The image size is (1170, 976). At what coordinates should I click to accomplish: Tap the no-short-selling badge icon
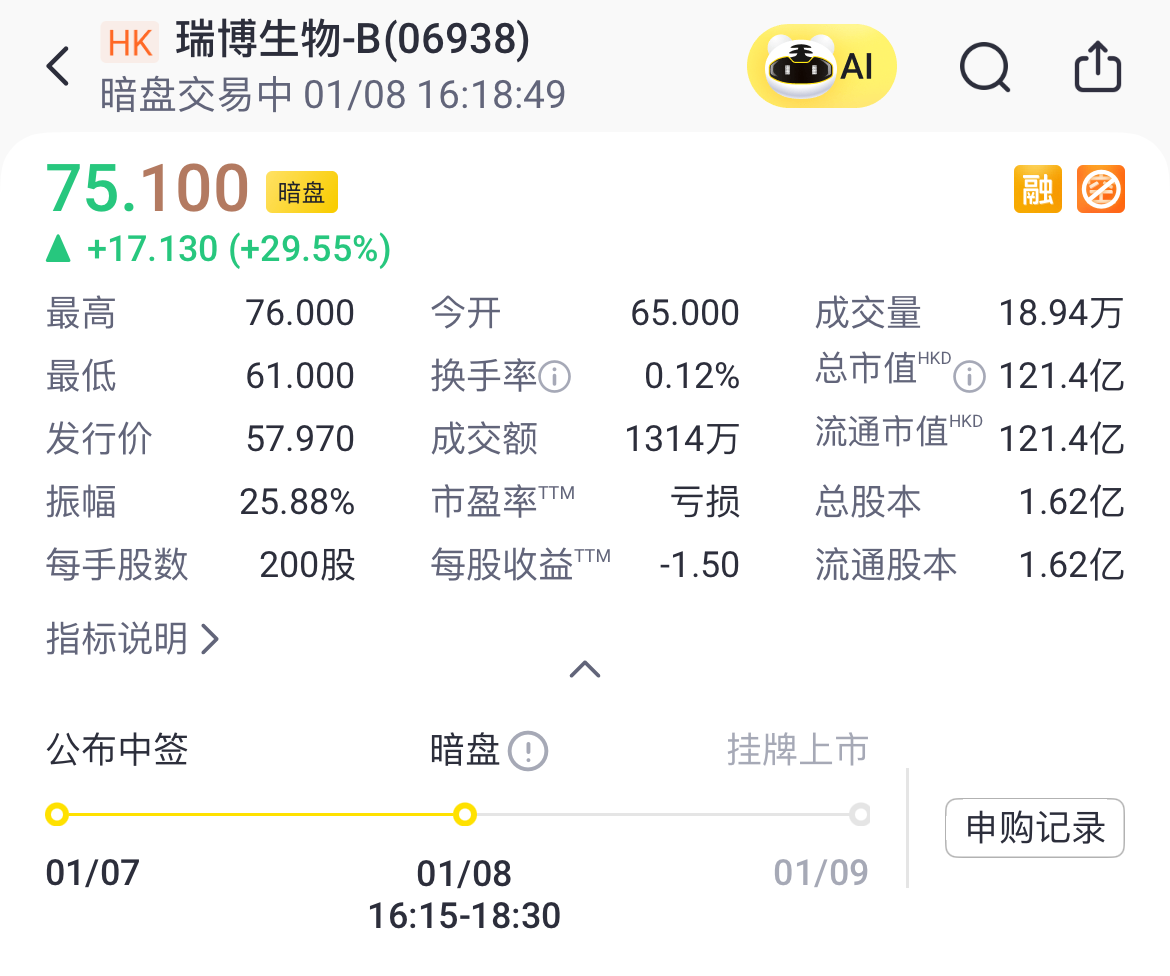[x=1101, y=189]
